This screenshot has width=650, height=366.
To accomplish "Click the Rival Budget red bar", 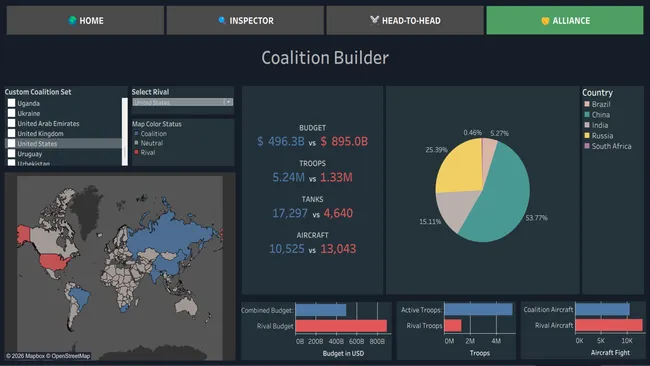I will (x=341, y=326).
